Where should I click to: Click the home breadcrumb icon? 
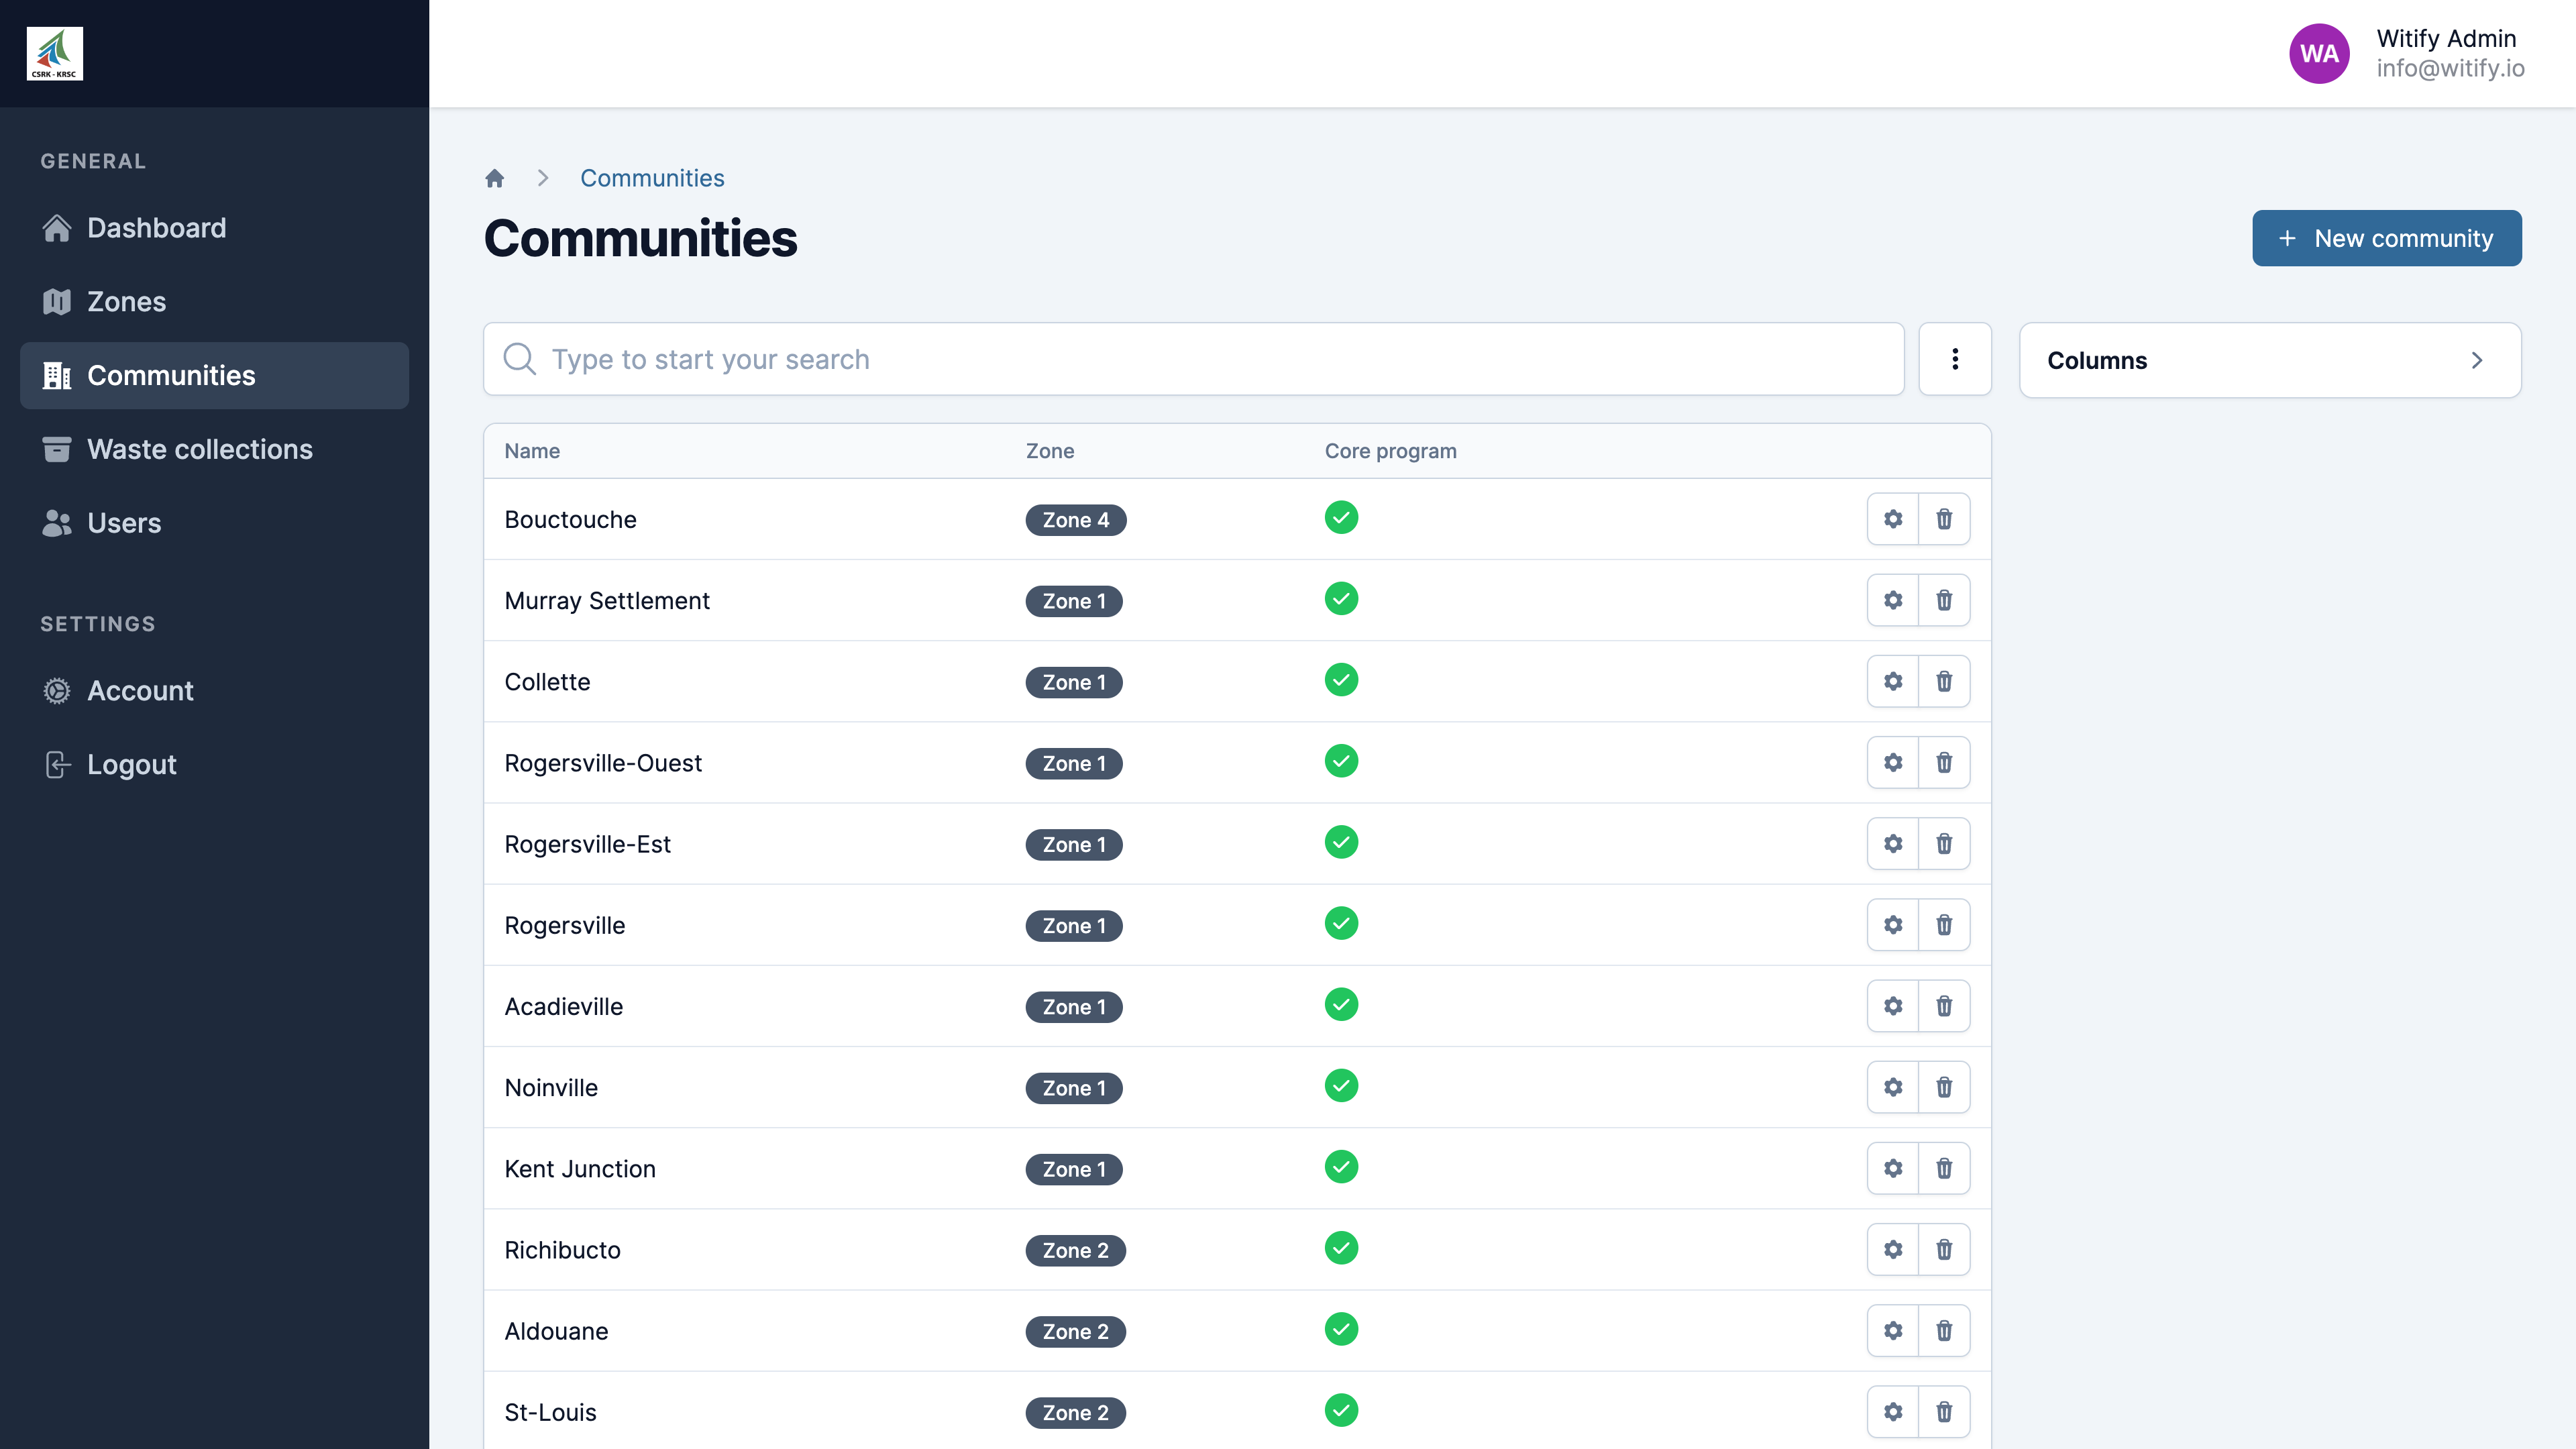pyautogui.click(x=494, y=178)
